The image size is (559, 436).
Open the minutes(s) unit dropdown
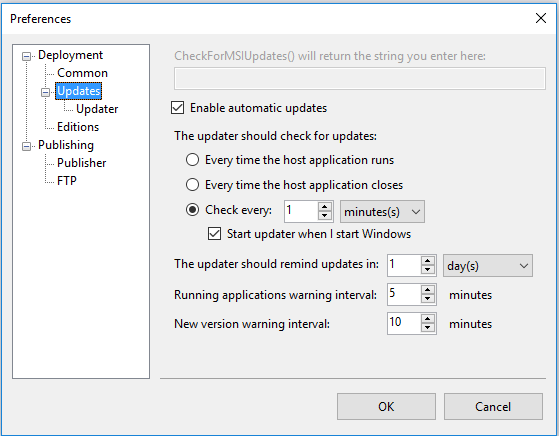[382, 212]
